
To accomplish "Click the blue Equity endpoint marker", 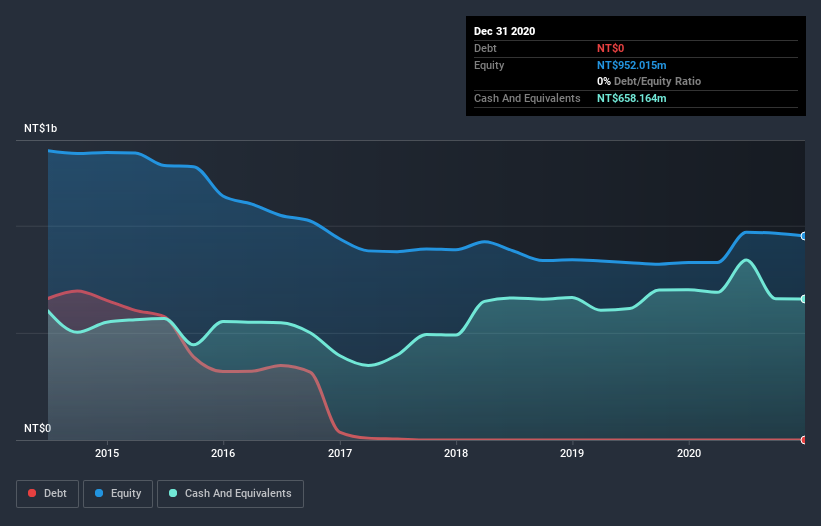I will pos(804,236).
